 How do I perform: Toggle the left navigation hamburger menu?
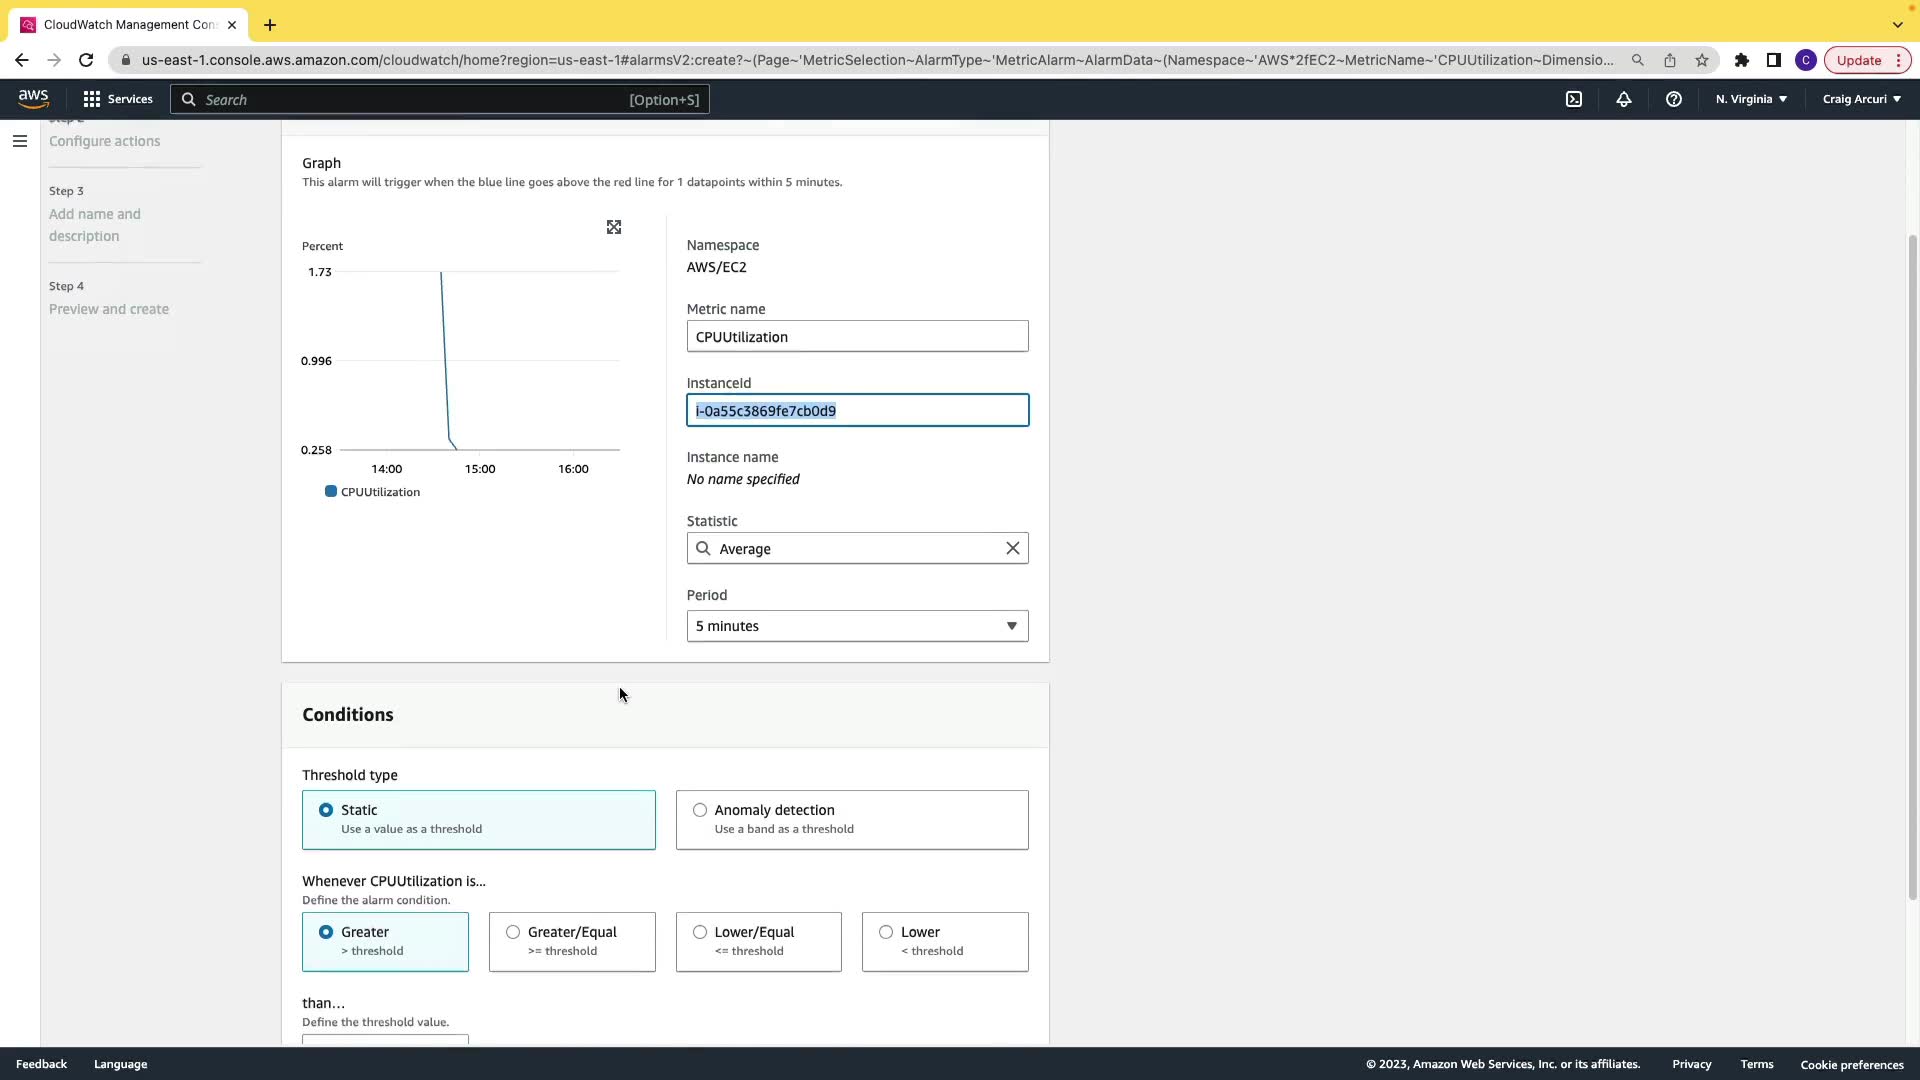click(x=19, y=141)
